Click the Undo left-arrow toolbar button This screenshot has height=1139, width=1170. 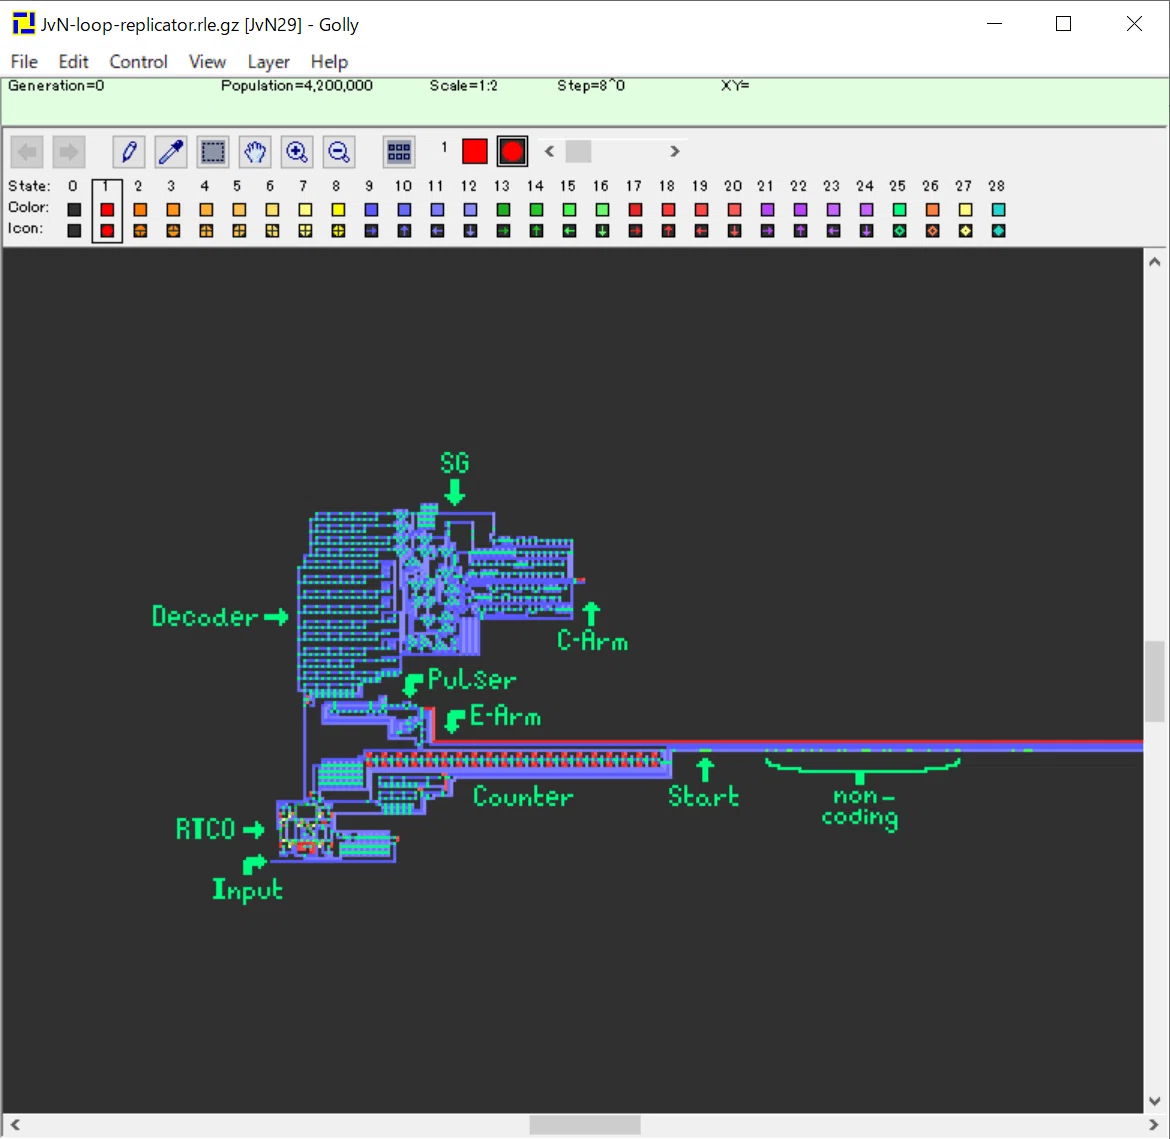pos(28,152)
